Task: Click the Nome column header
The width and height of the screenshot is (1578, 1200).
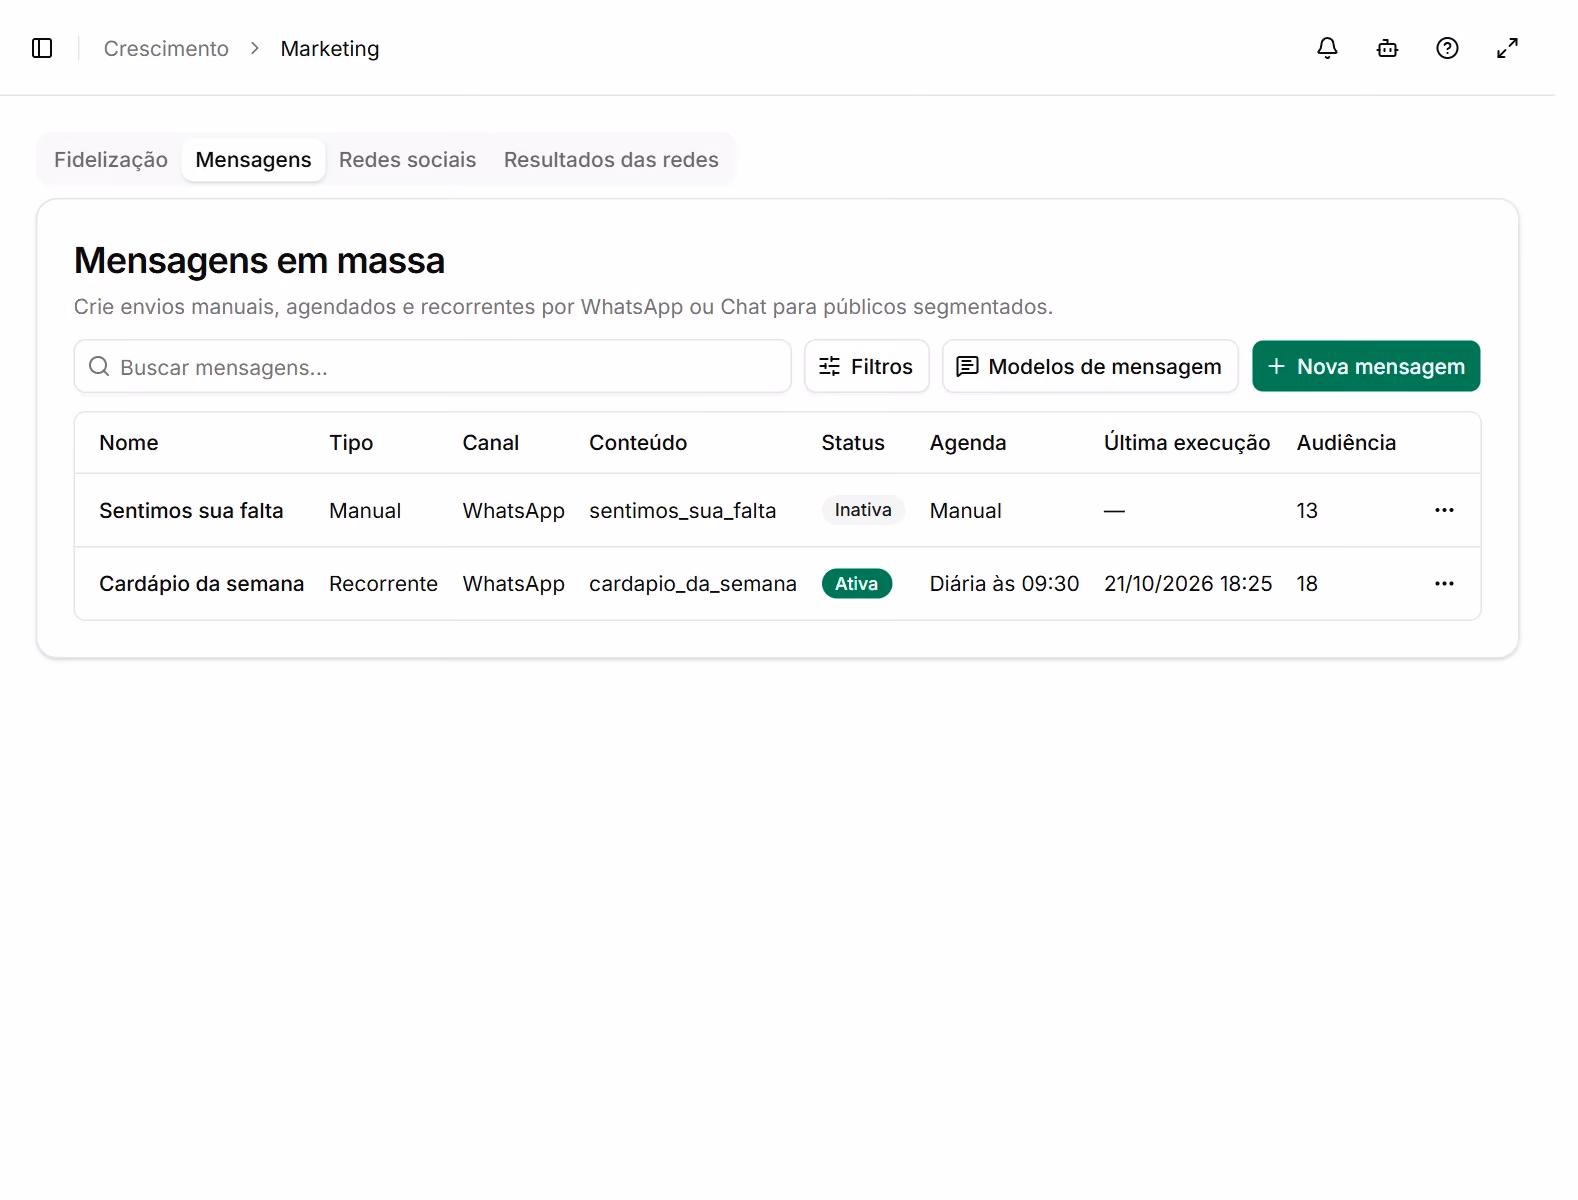Action: (129, 443)
